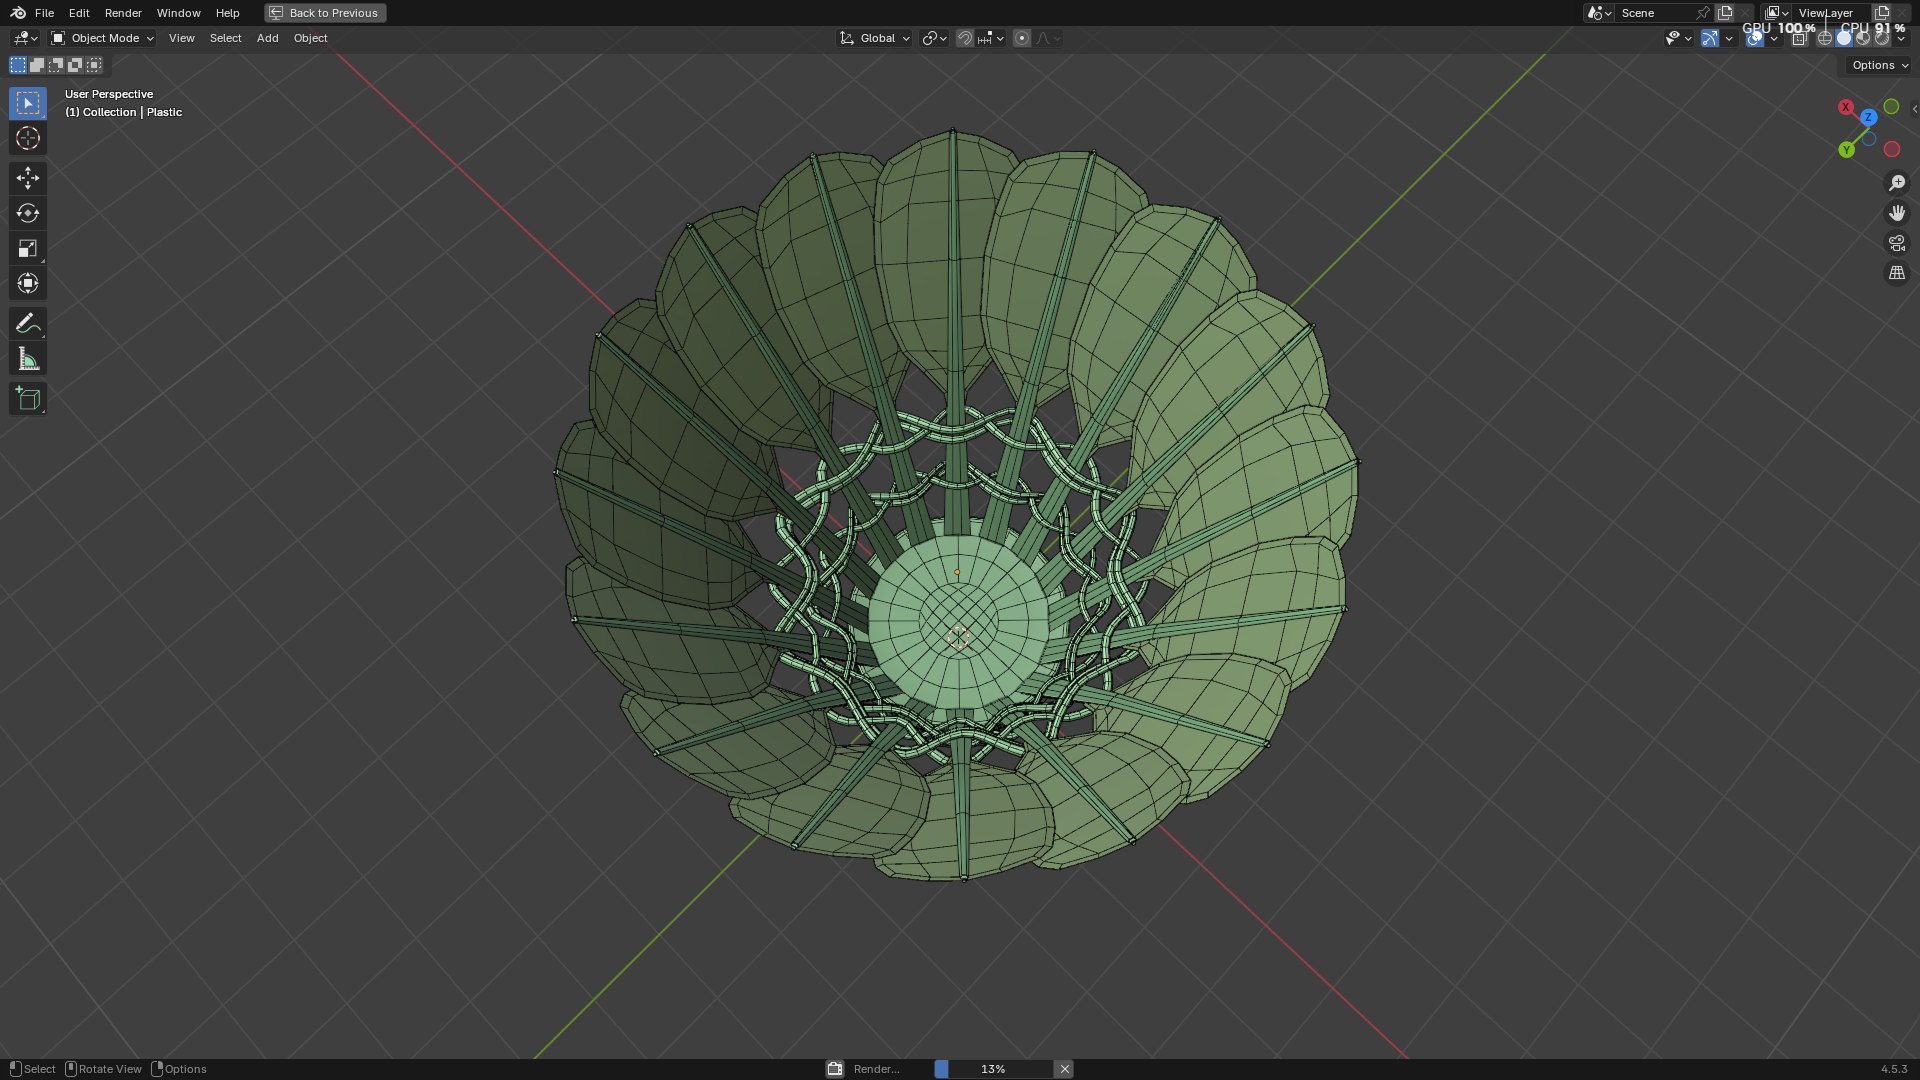Open the viewport shading options dropdown
Viewport: 1920px width, 1080px height.
(x=1901, y=38)
